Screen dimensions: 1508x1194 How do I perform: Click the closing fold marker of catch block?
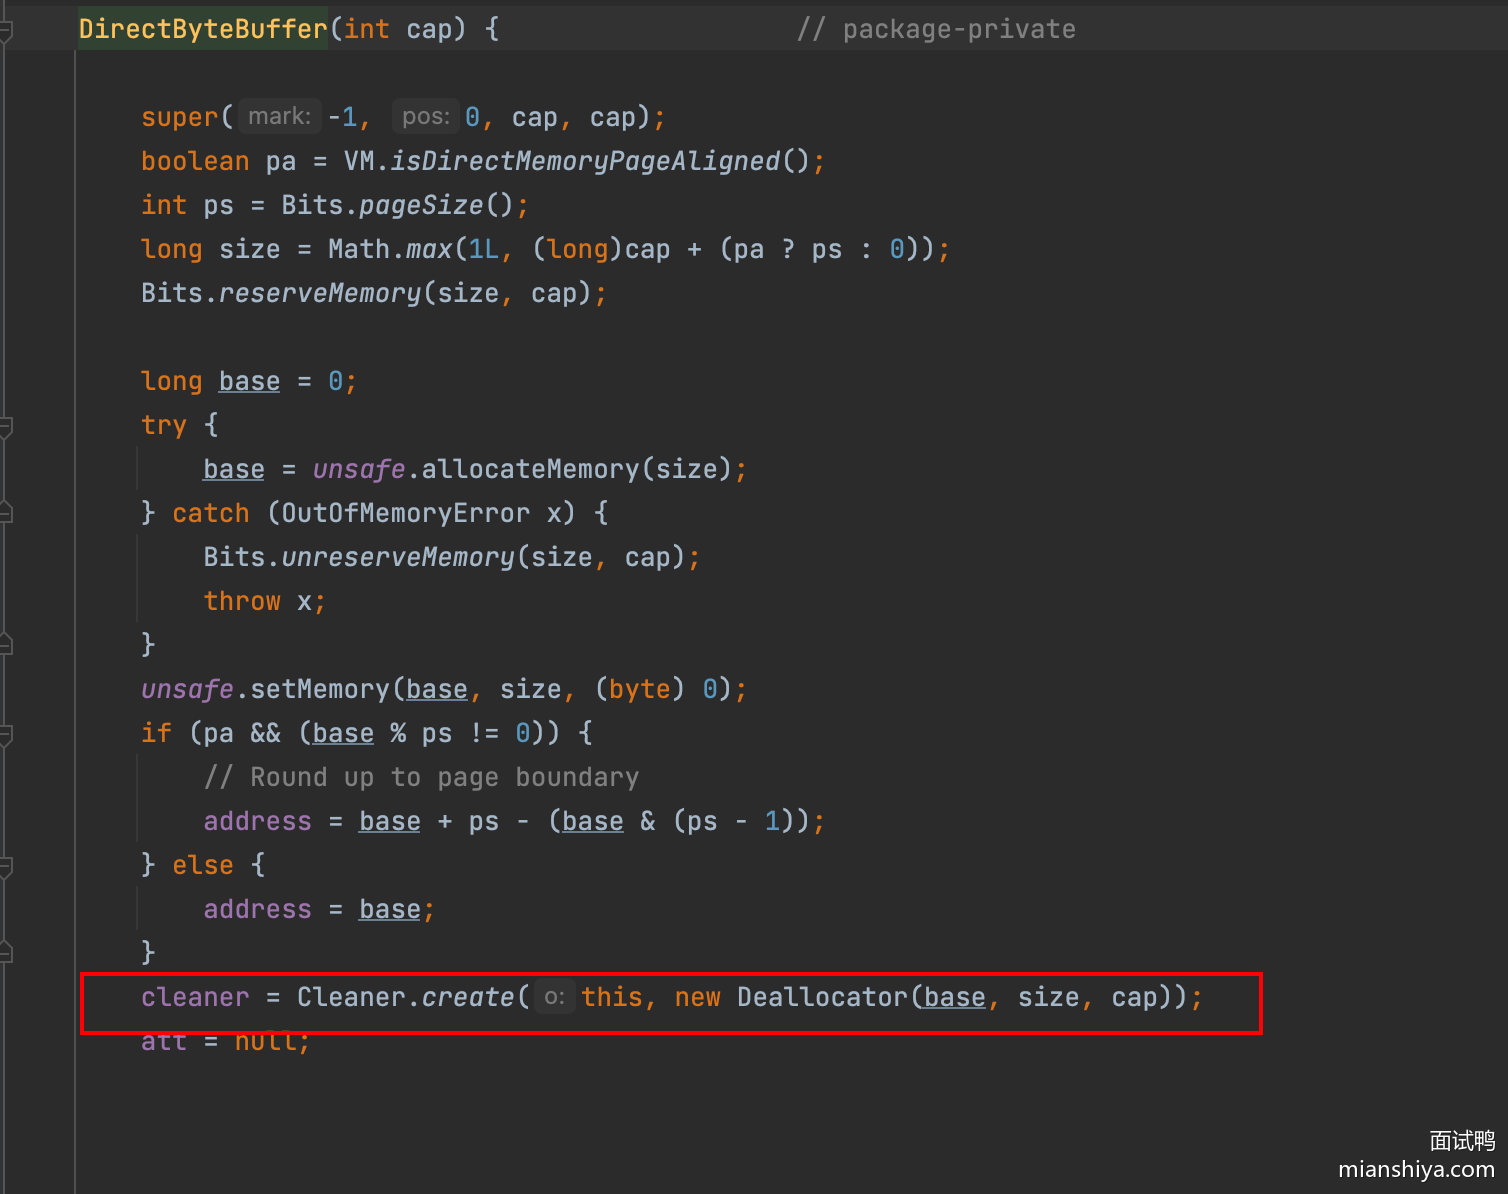(5, 644)
